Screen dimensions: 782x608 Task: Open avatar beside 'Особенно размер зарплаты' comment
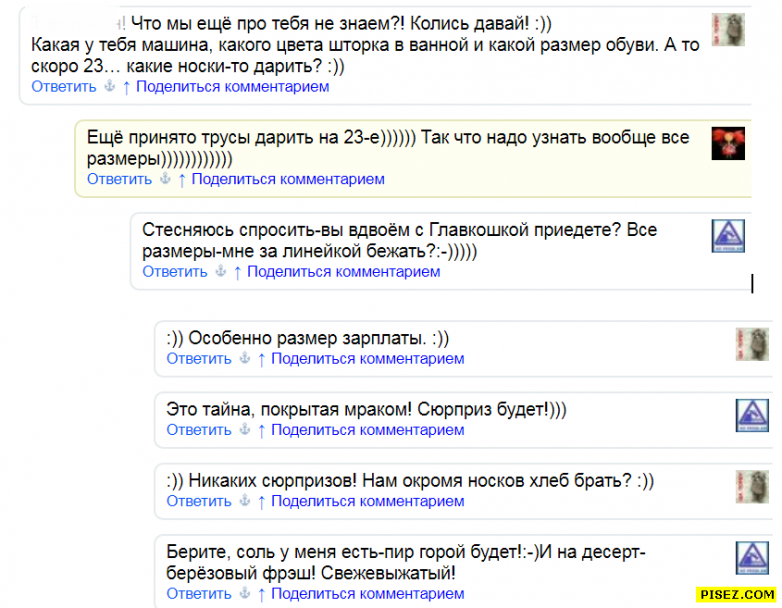coord(751,344)
